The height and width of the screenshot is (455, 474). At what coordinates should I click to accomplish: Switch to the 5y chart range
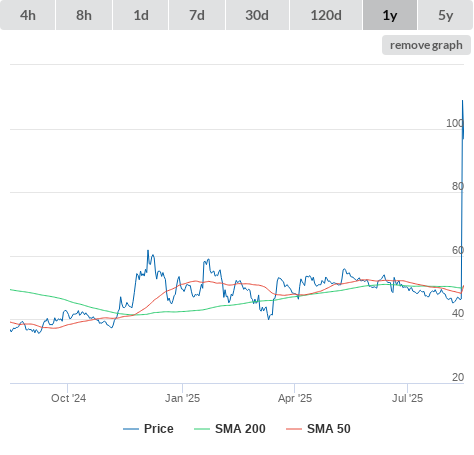tap(445, 15)
